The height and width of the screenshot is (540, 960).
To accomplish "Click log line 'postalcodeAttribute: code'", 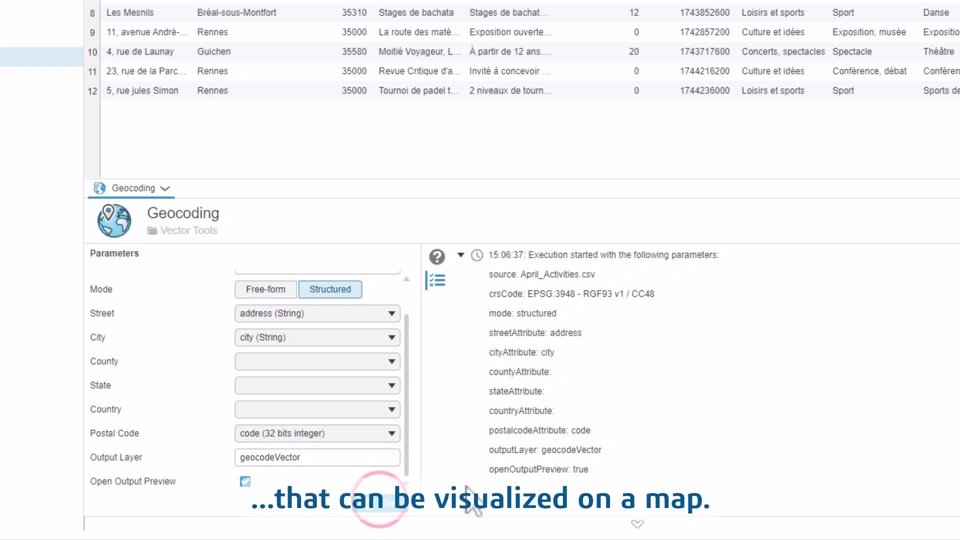I will (x=539, y=430).
